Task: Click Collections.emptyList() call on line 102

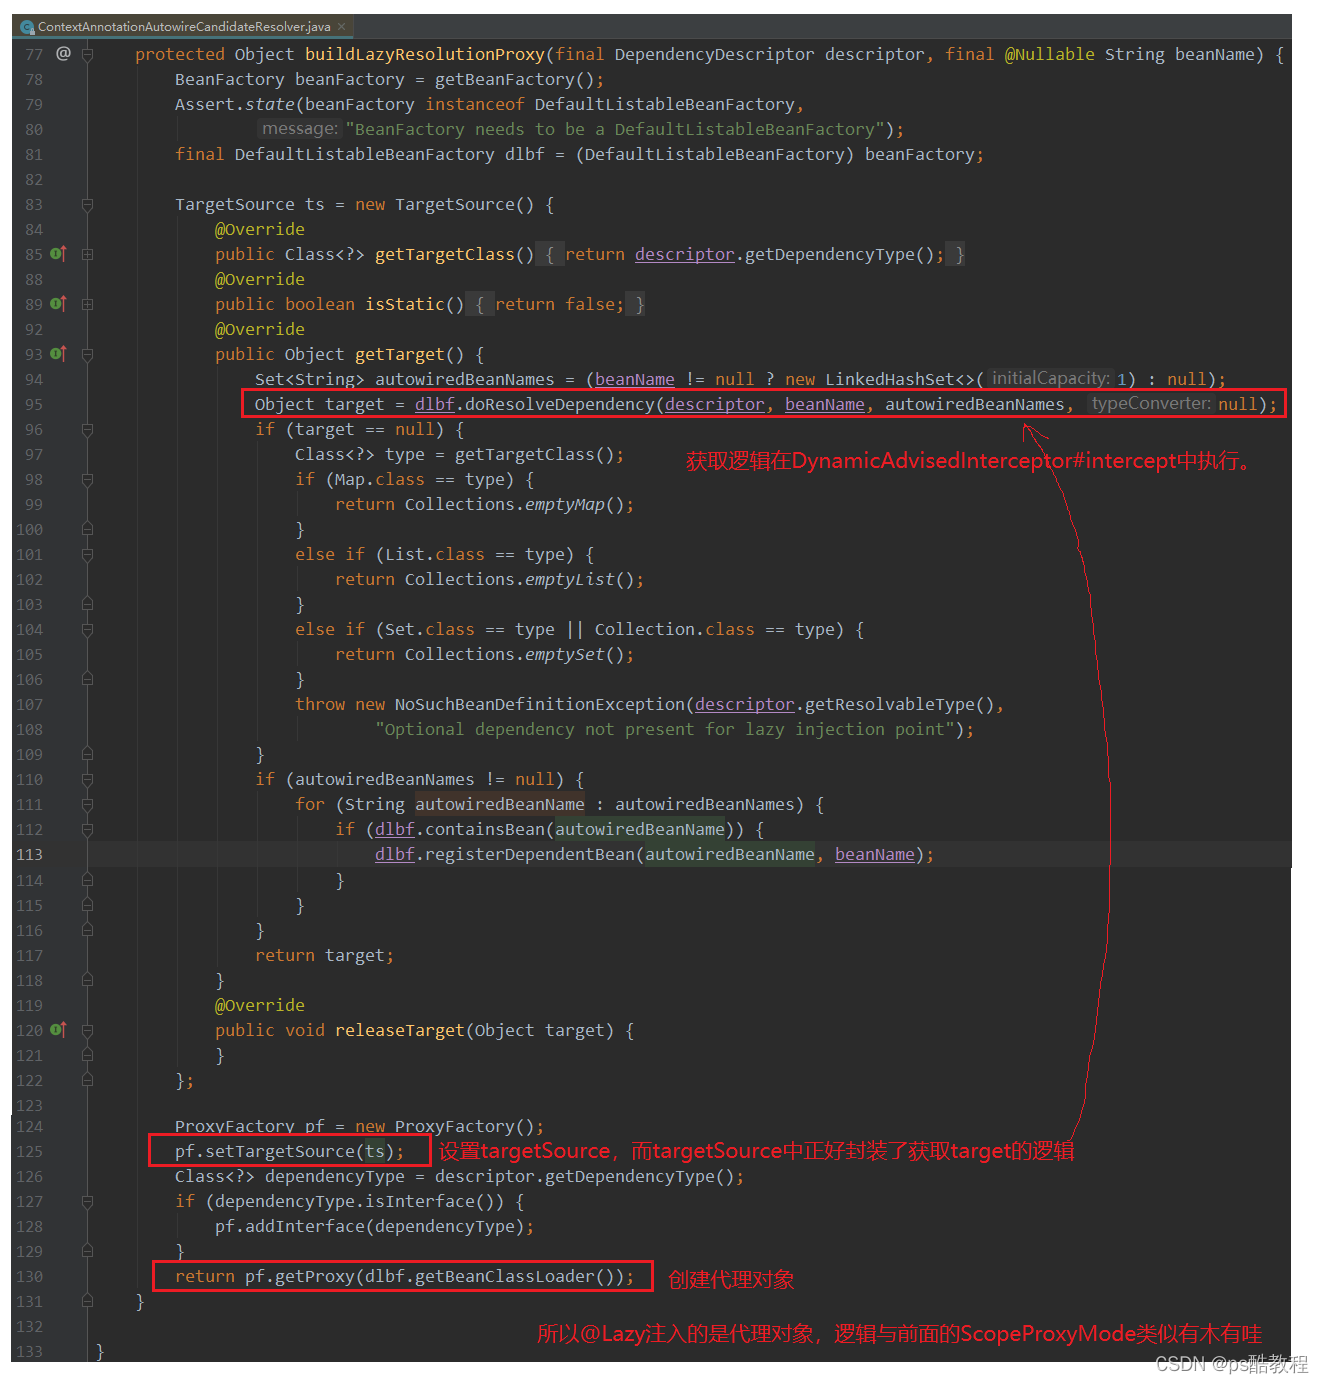Action: [520, 579]
